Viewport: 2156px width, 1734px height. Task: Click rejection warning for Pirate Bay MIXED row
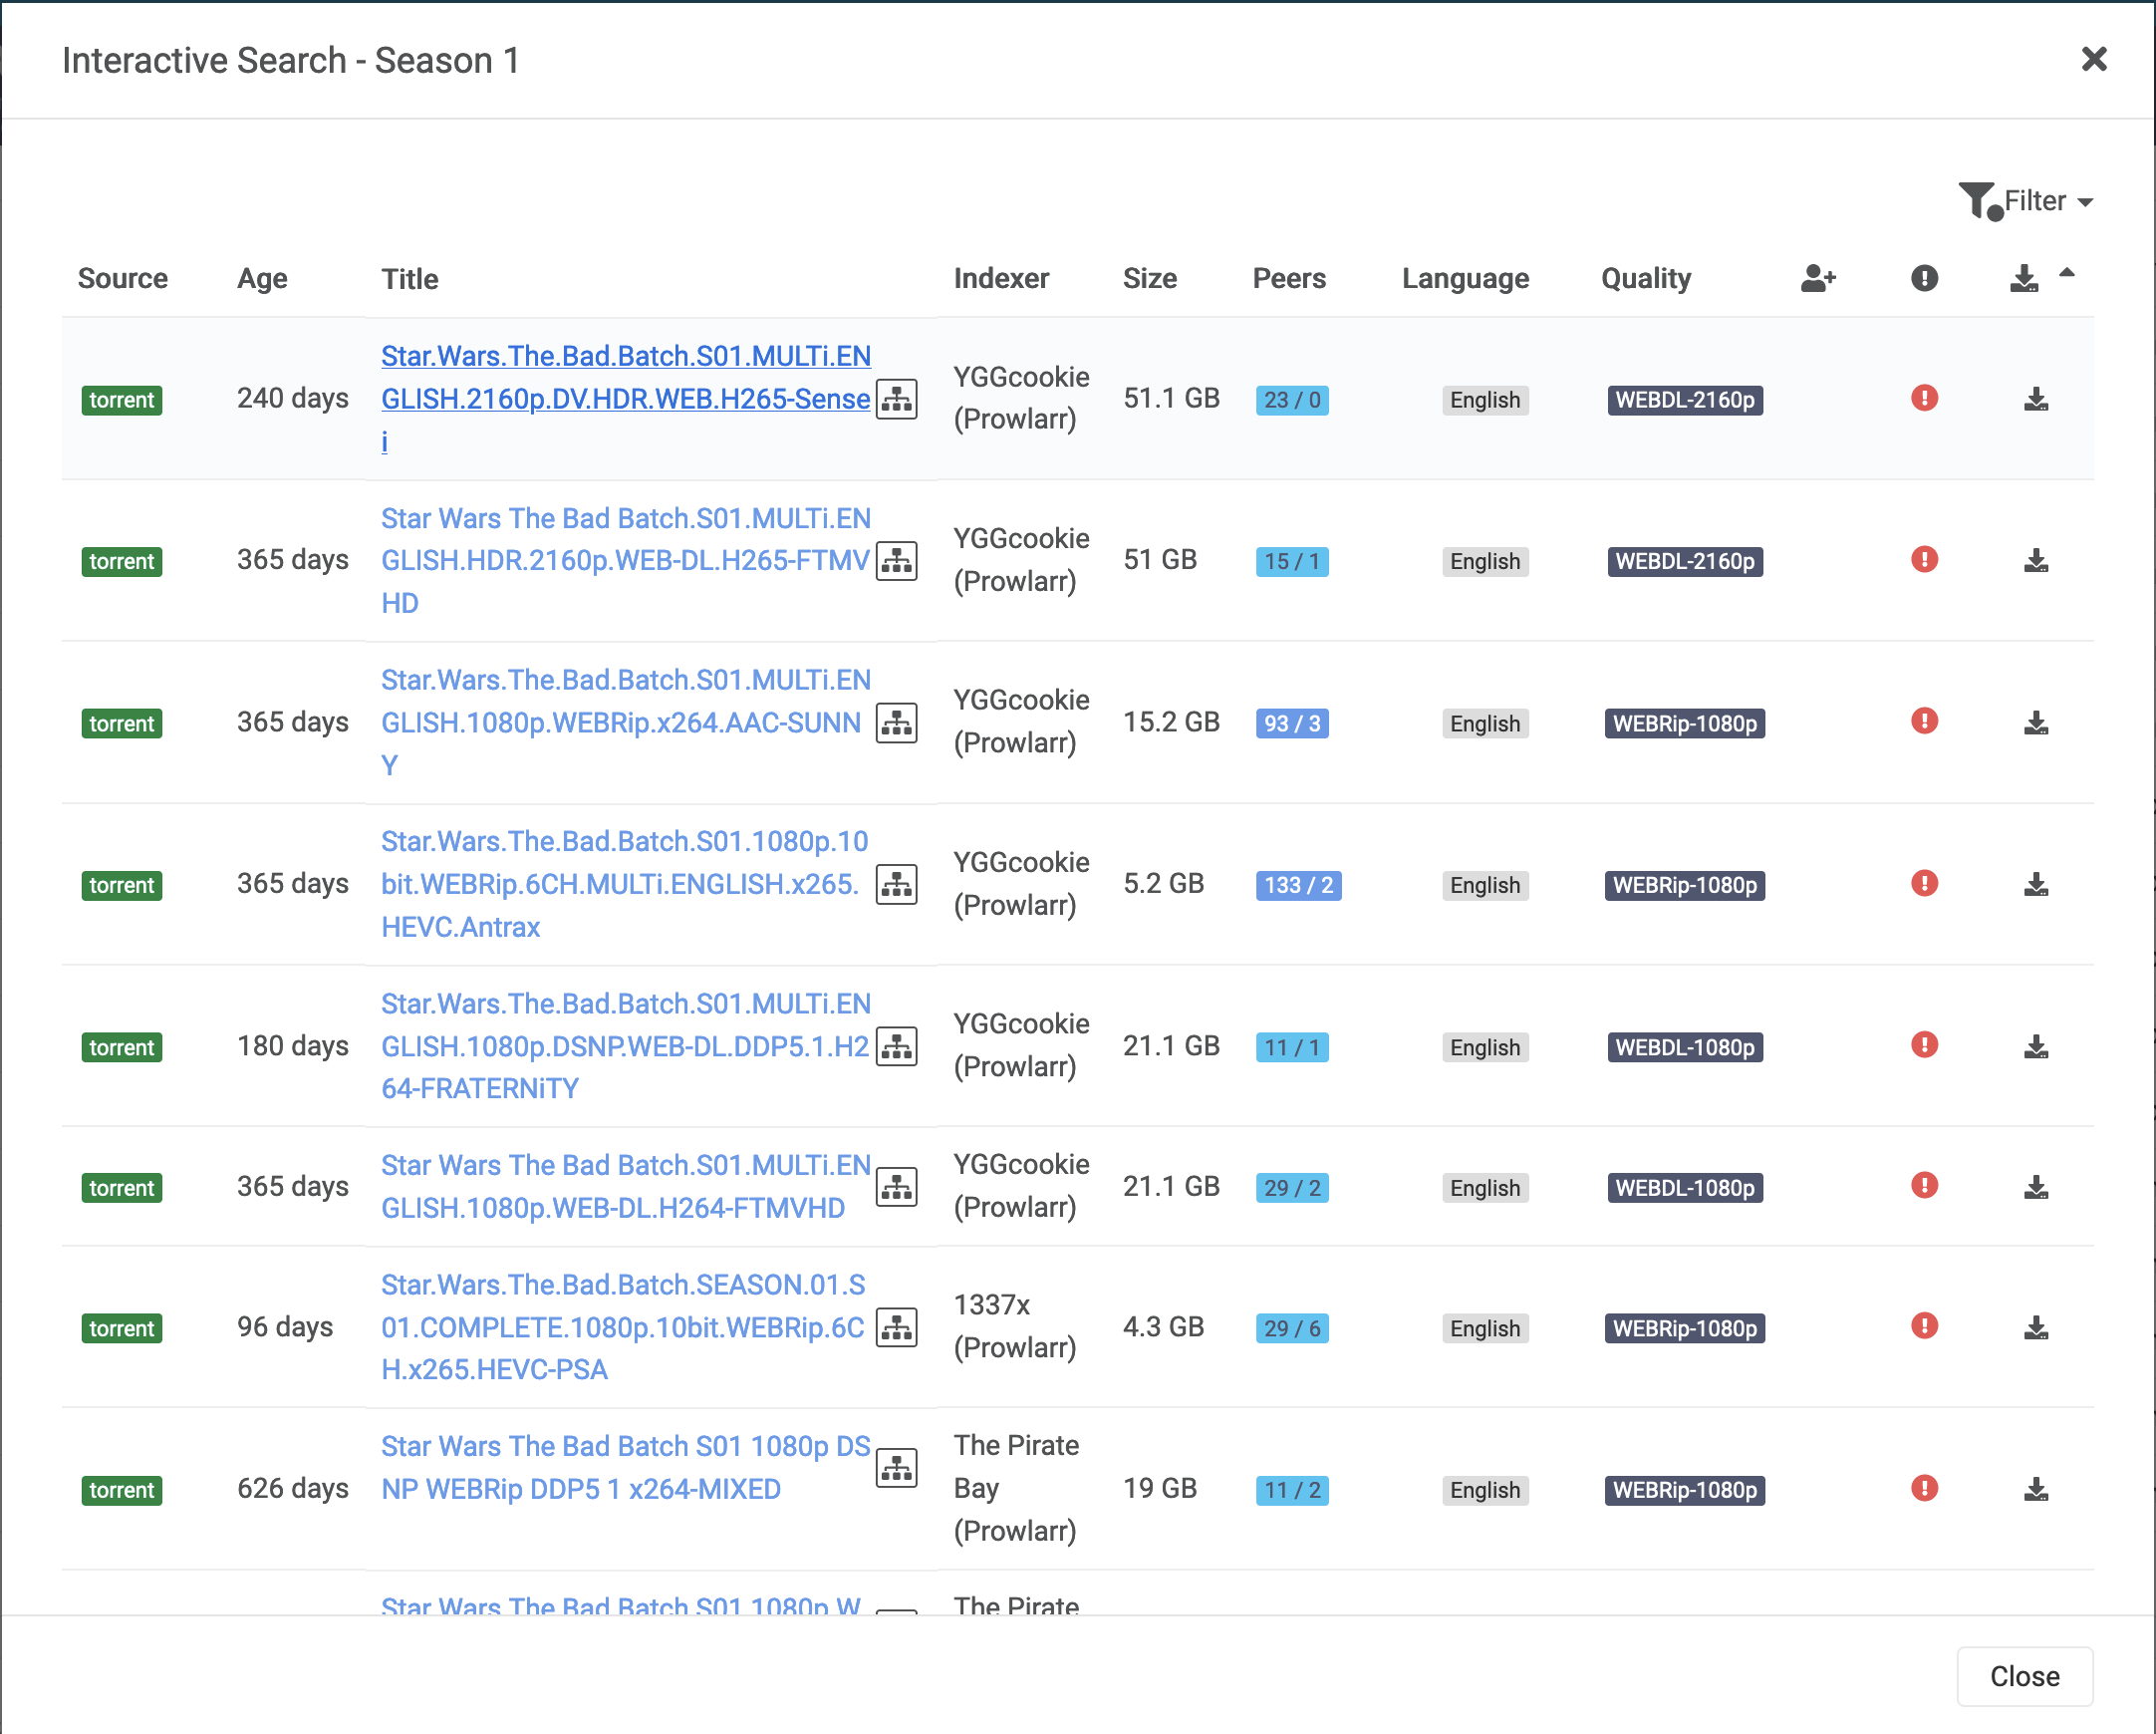pyautogui.click(x=1923, y=1489)
